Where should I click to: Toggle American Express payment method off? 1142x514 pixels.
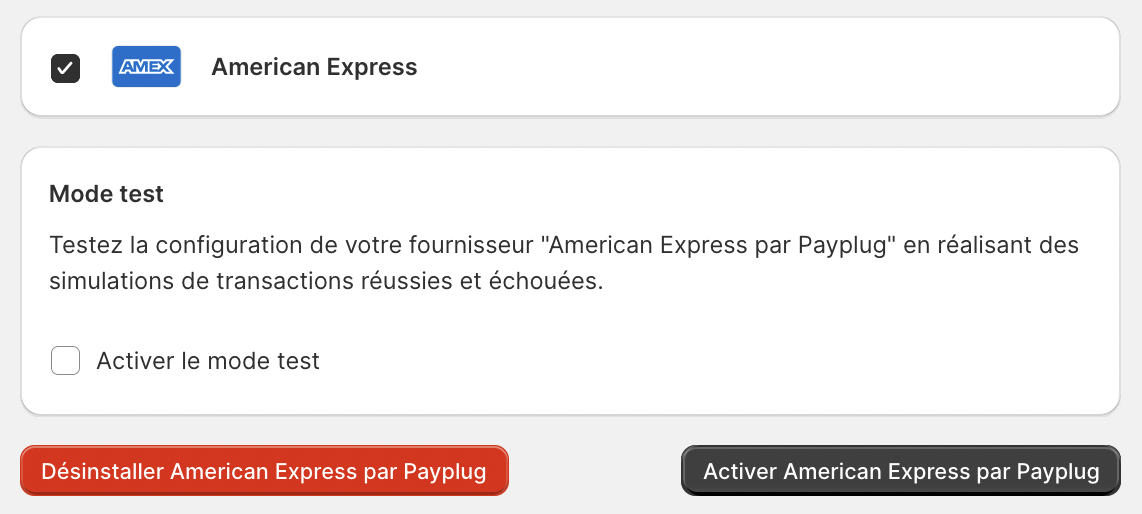[66, 68]
